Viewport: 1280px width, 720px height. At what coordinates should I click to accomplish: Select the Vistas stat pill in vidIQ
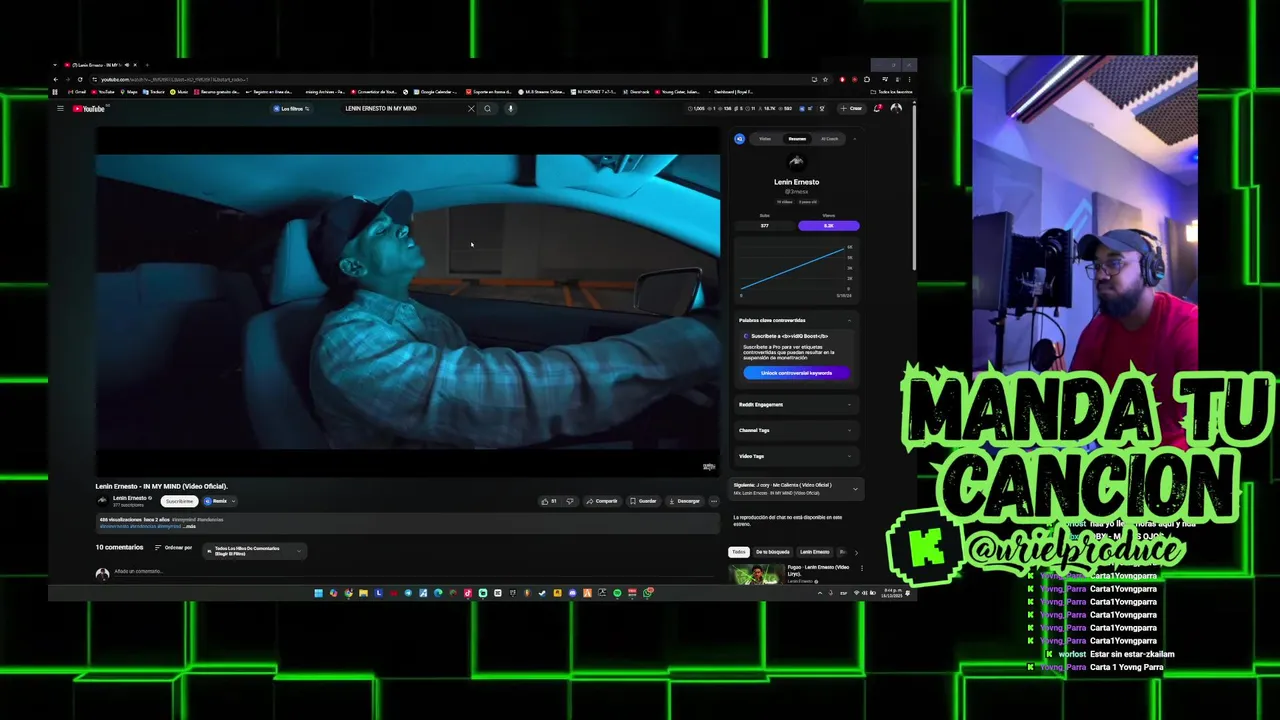pos(828,226)
